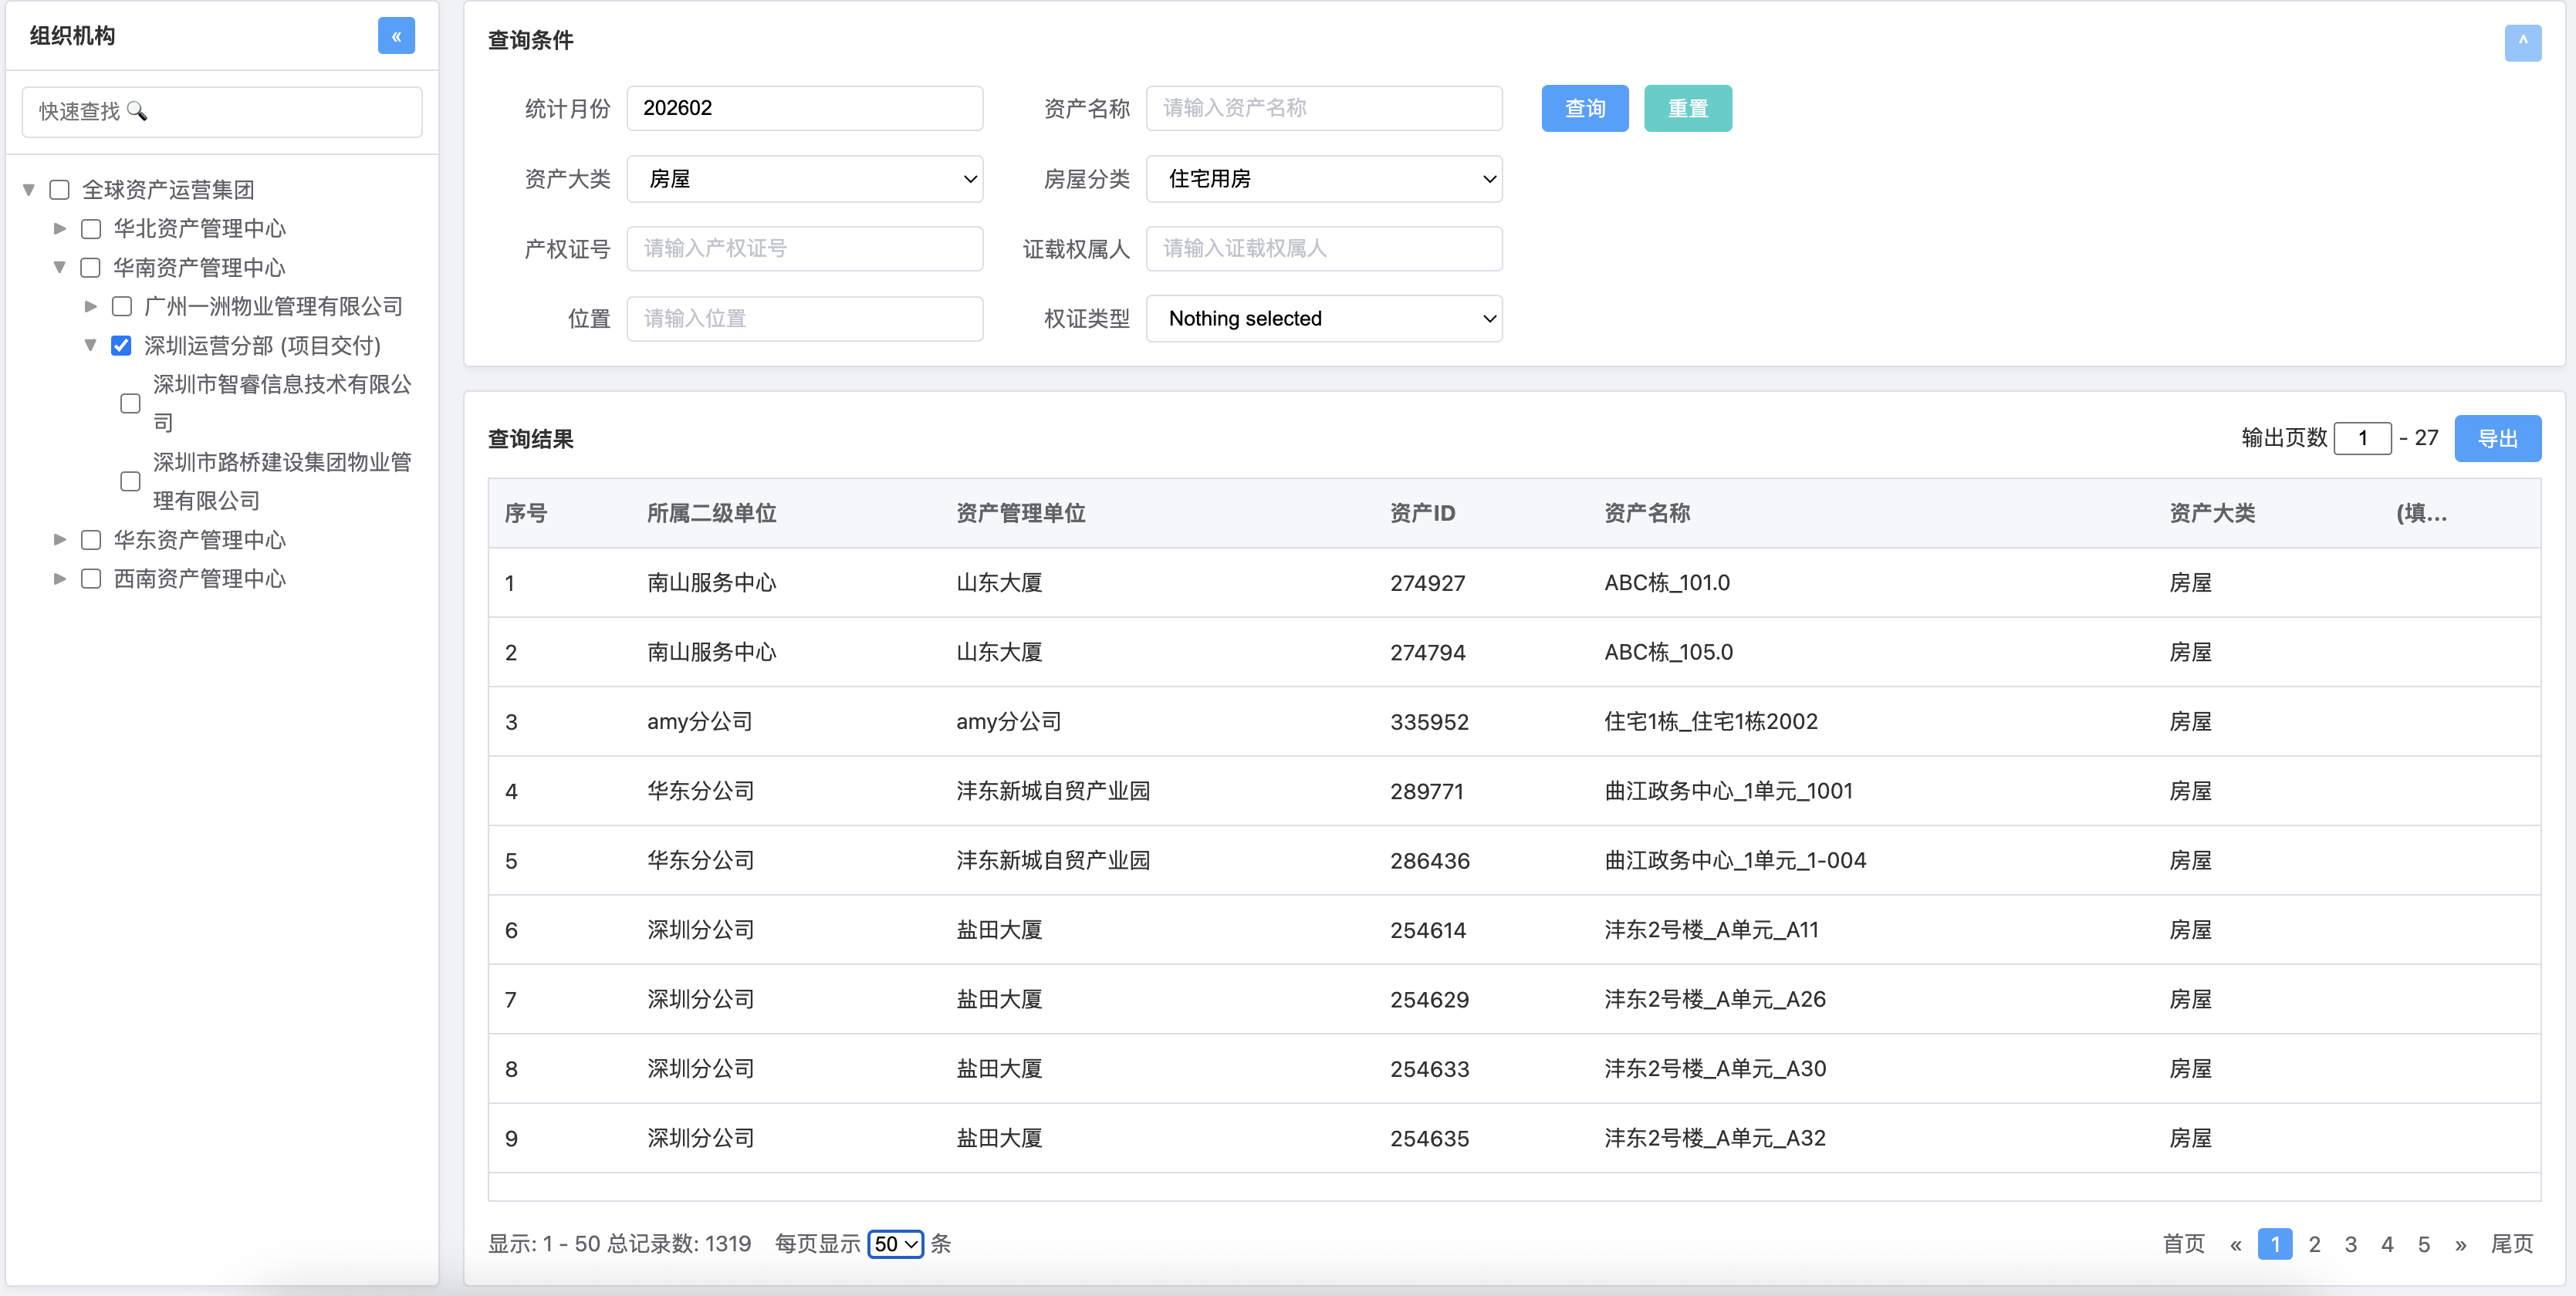This screenshot has width=2576, height=1296.
Task: Collapse the 组织机构 sidebar panel
Action: point(397,36)
